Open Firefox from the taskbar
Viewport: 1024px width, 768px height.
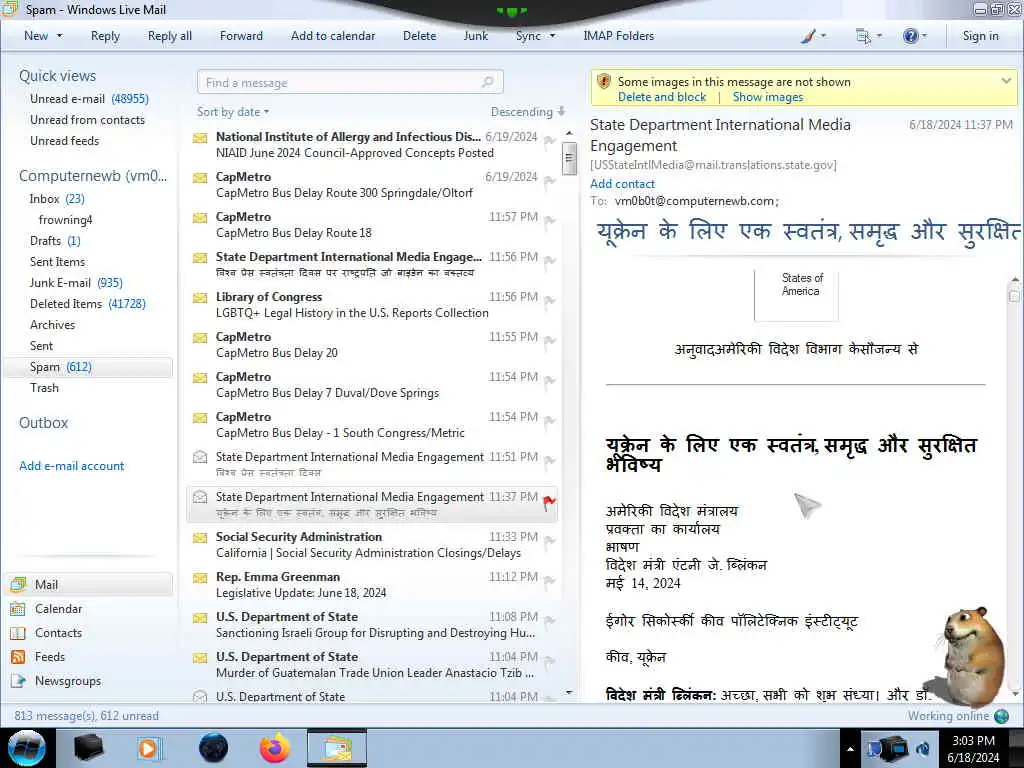tap(274, 748)
